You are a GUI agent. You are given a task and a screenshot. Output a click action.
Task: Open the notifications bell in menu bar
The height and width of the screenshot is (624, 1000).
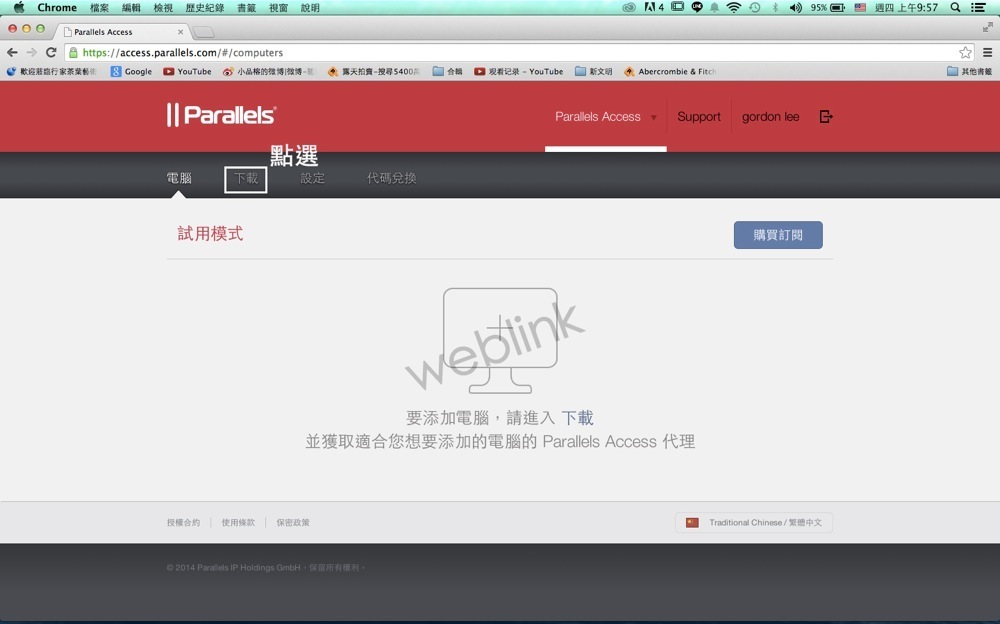click(x=714, y=8)
